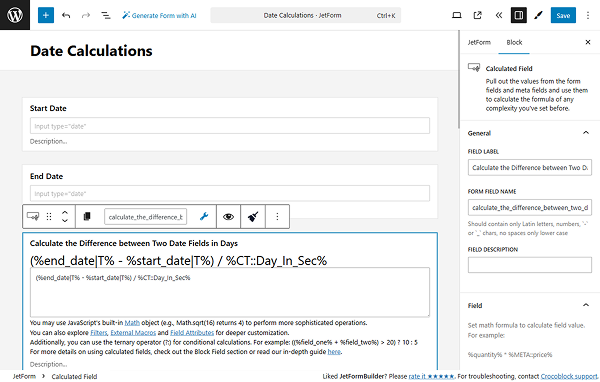Switch to the JetForm tab
The image size is (600, 382).
[x=479, y=42]
